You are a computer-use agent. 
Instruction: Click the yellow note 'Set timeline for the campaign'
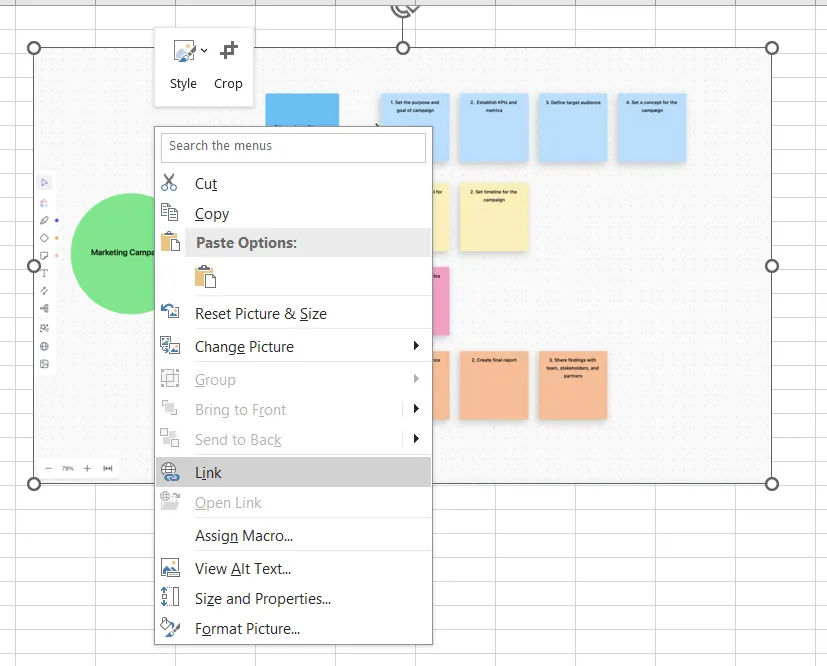[494, 217]
